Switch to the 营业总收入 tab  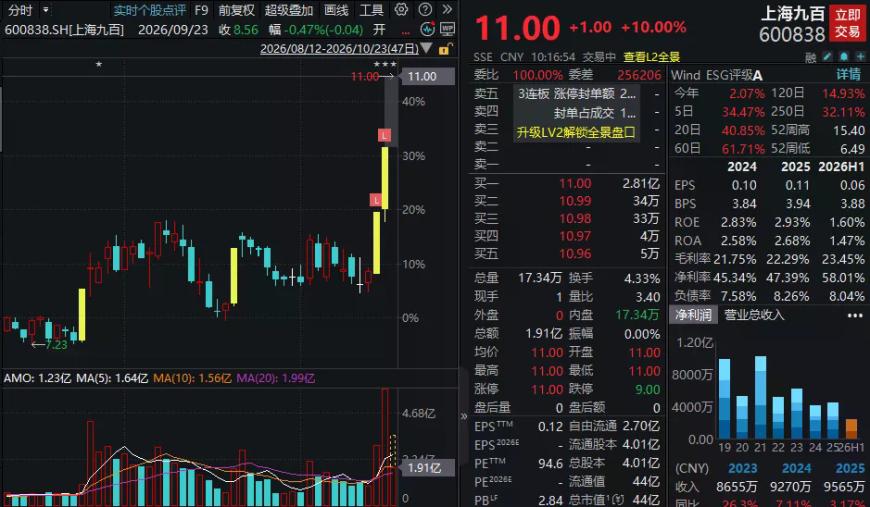click(x=754, y=315)
